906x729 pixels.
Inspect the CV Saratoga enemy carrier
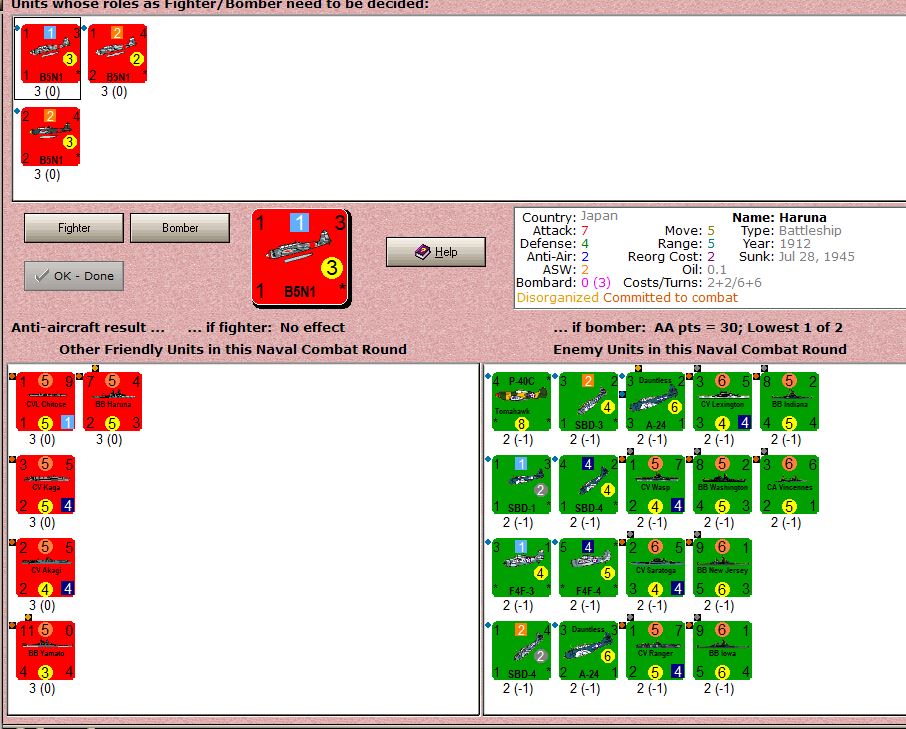pos(655,568)
